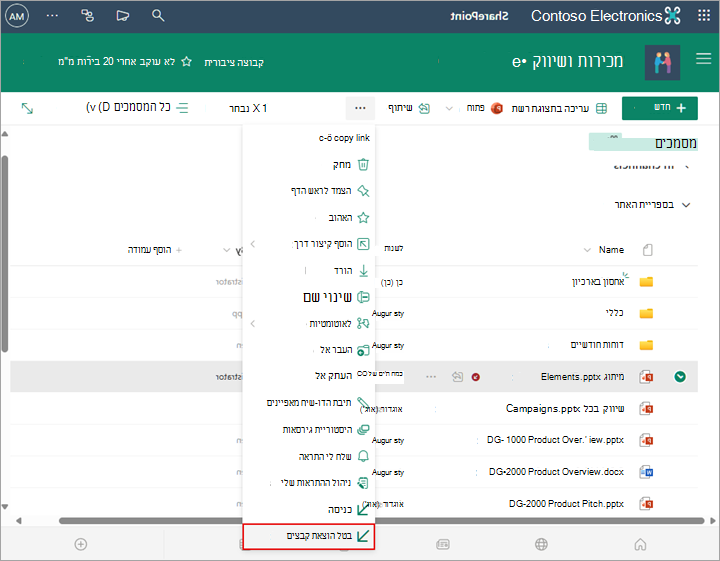The image size is (720, 561).
Task: Select Discard check out (בטל הוצאת קבצים)
Action: tap(309, 536)
